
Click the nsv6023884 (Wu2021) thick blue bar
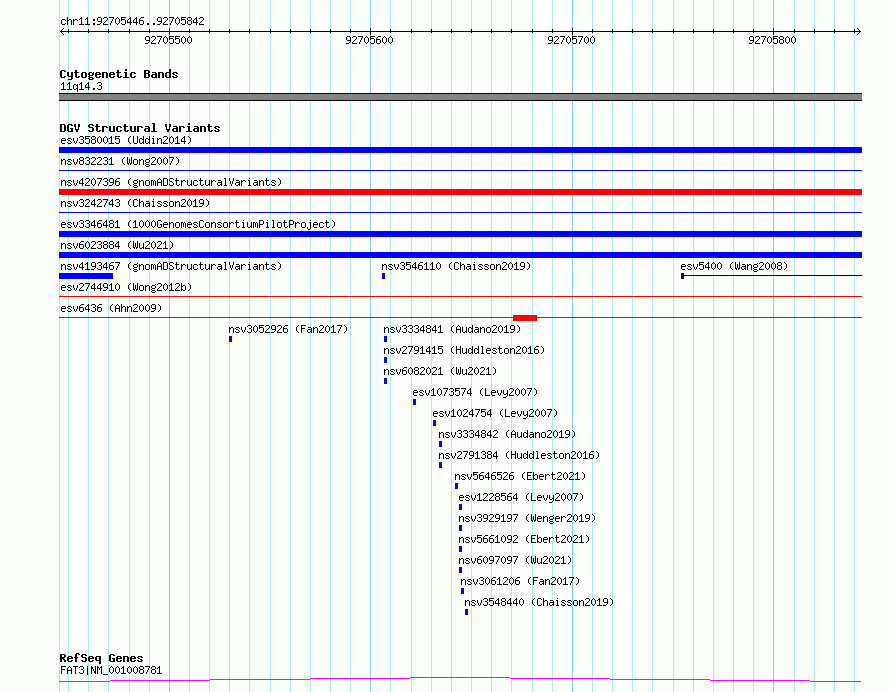(x=460, y=255)
